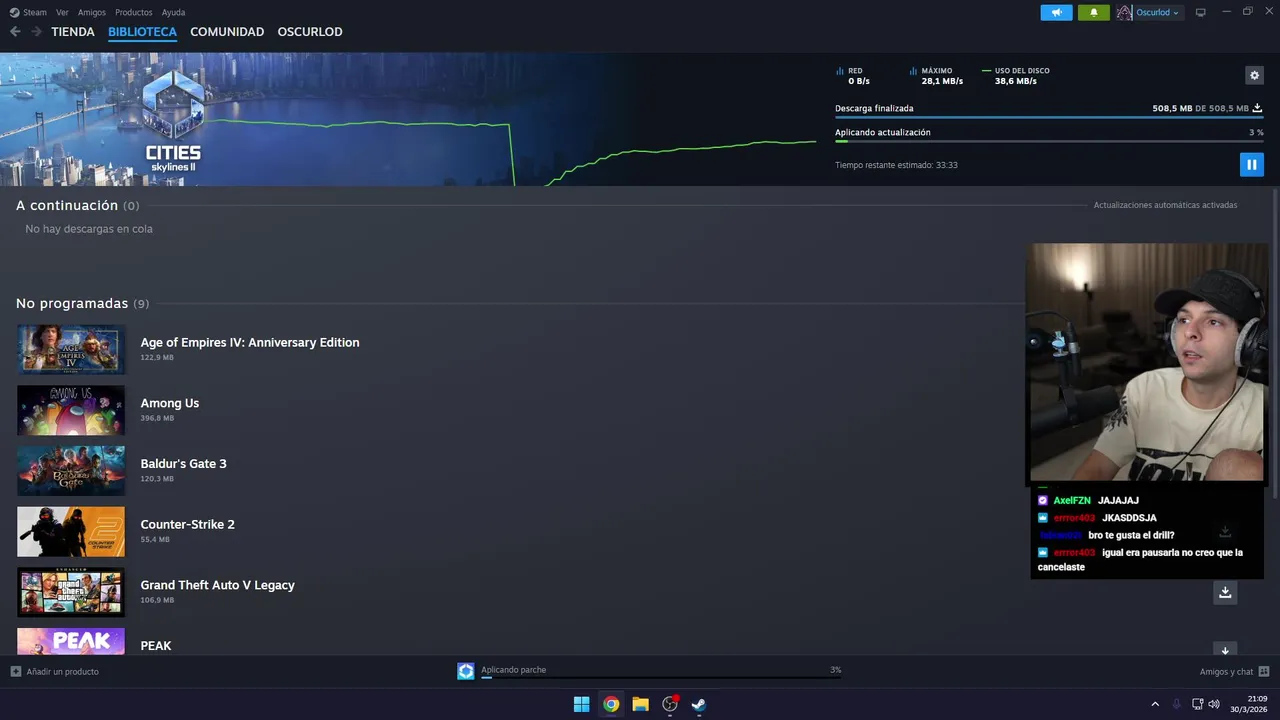Open File Explorer from the taskbar

640,704
